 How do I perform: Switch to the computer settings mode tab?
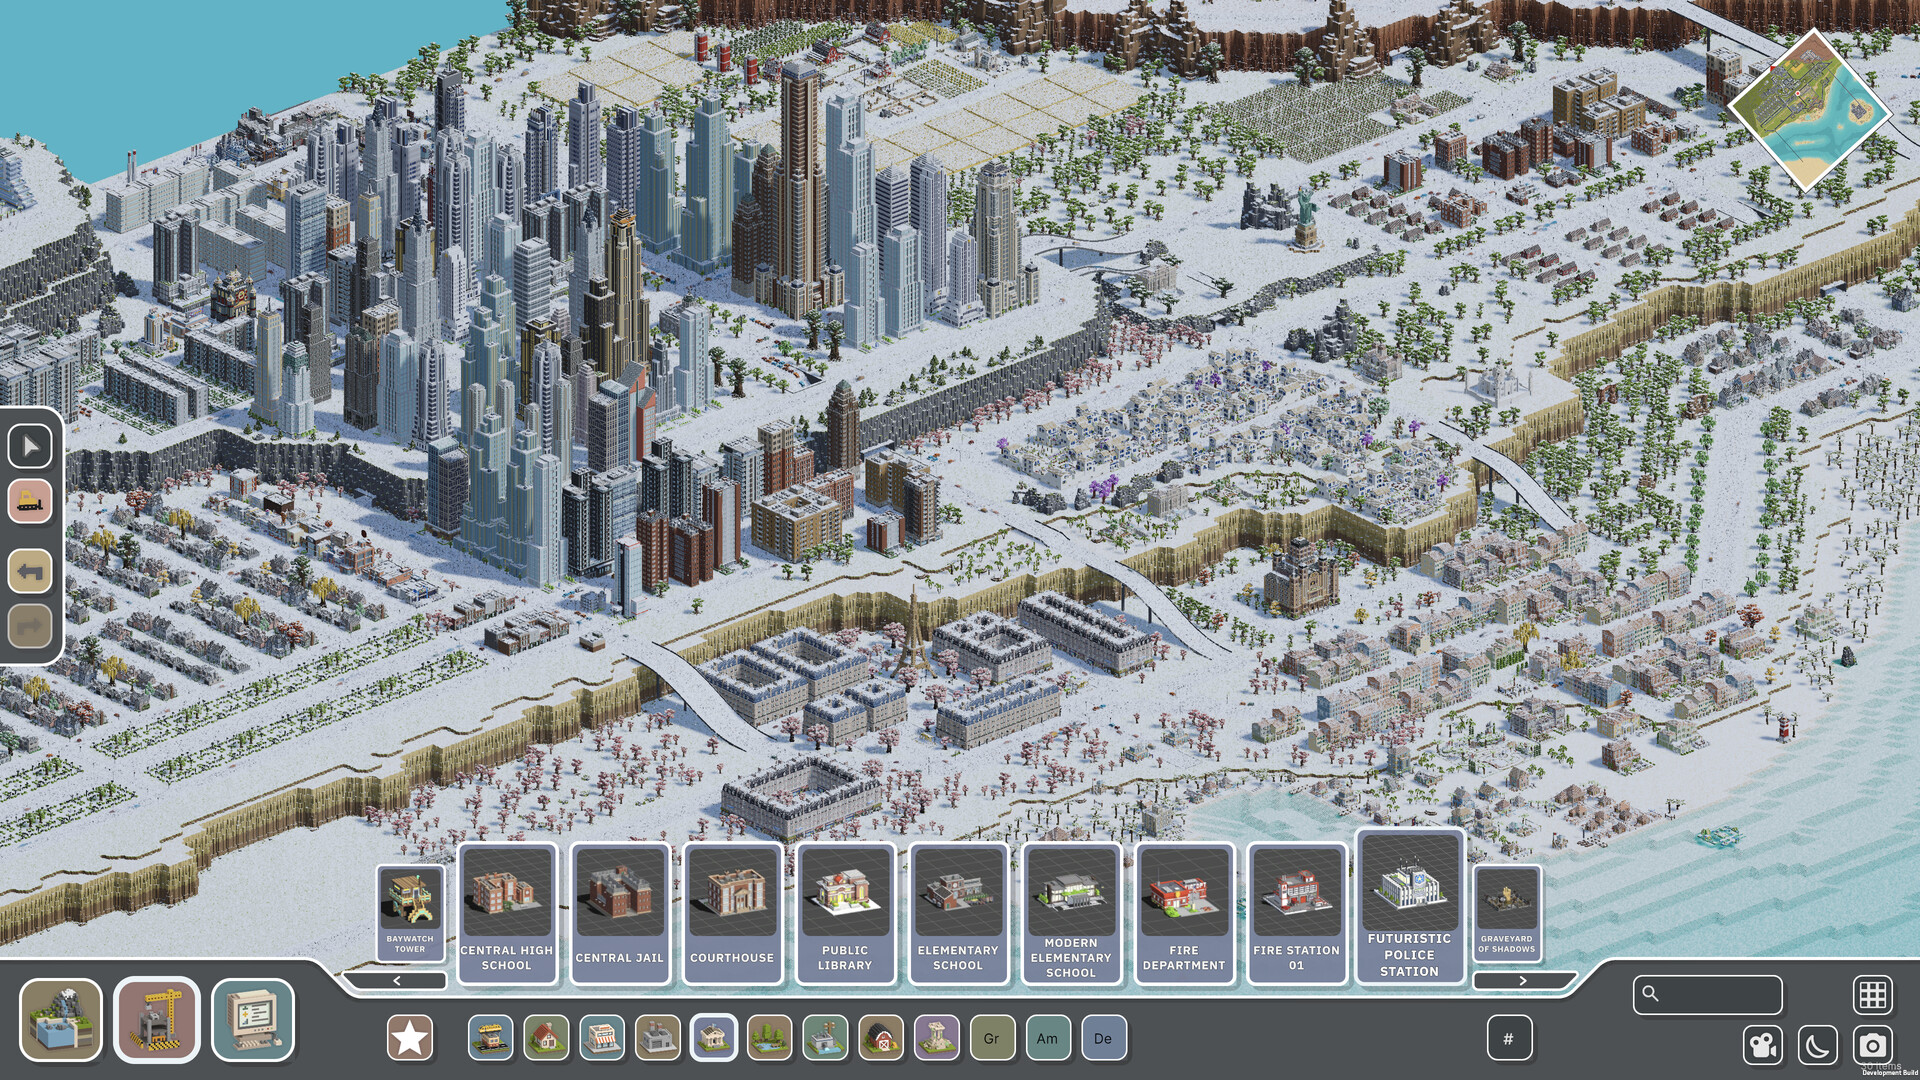253,1020
